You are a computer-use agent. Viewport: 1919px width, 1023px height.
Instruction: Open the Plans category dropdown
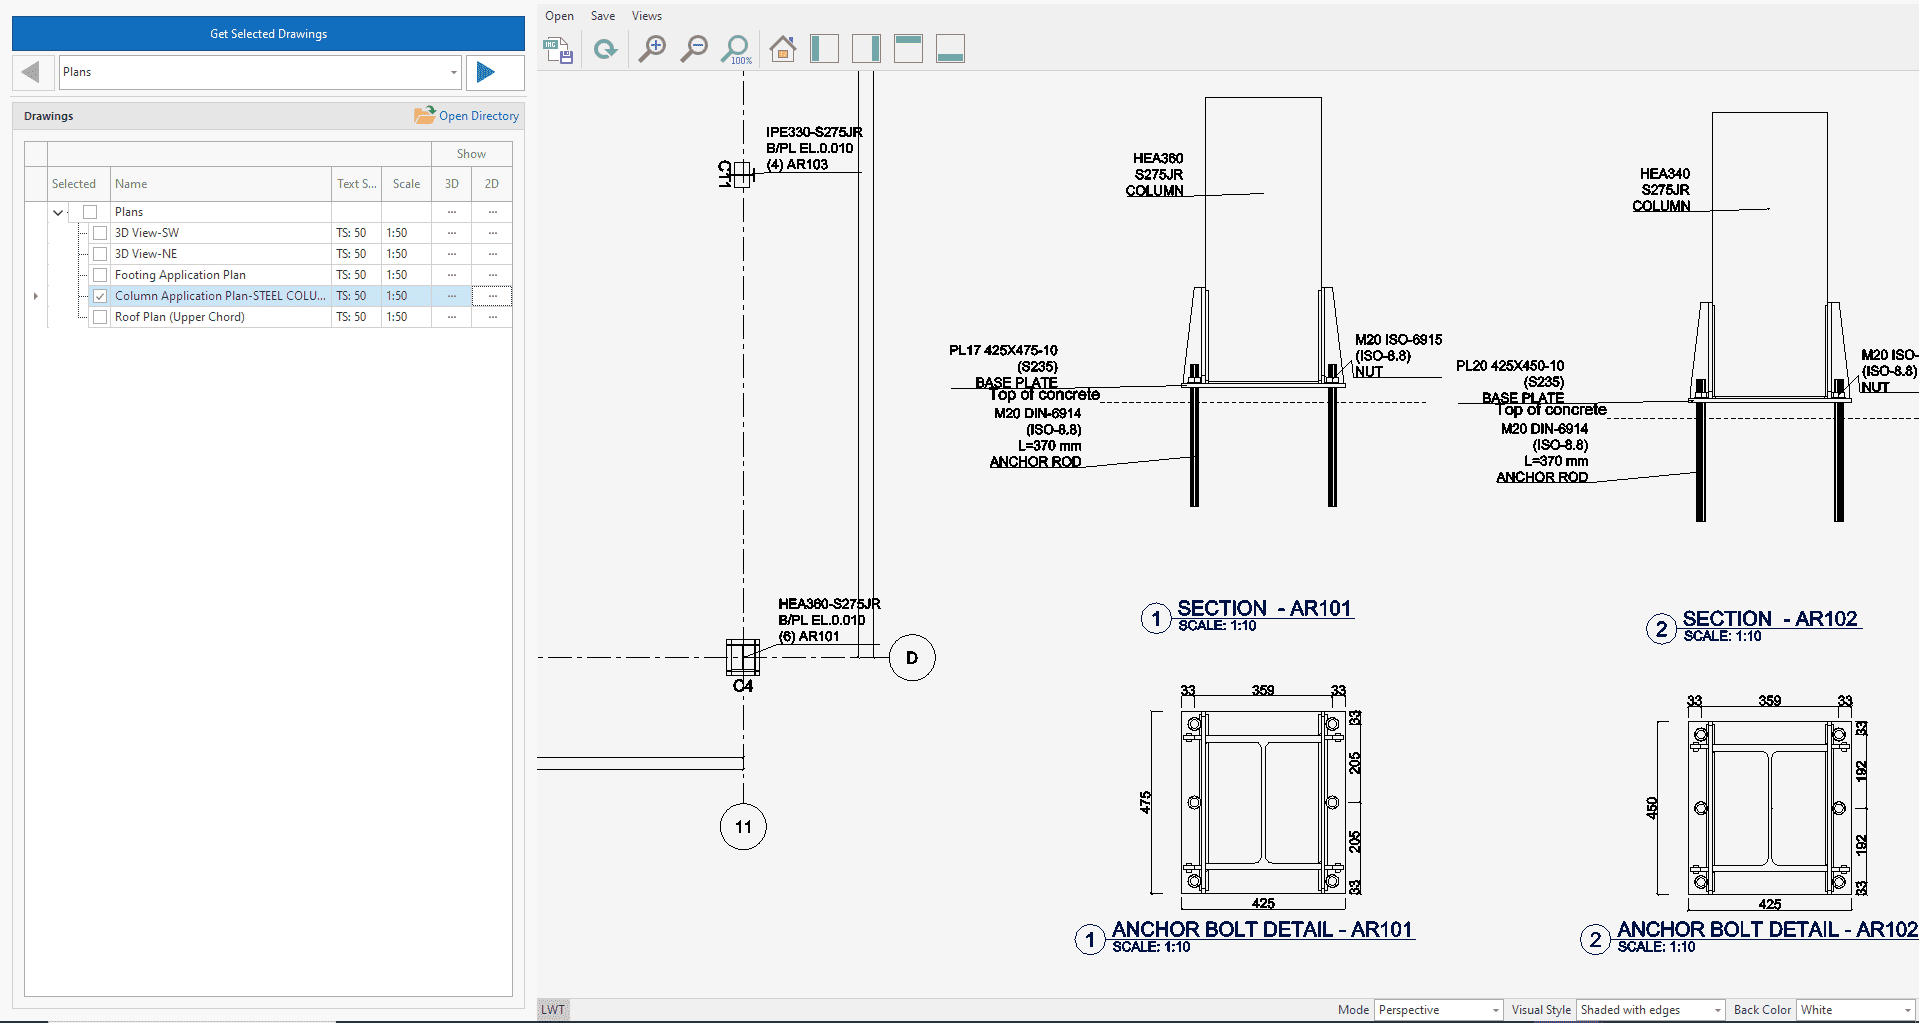[x=453, y=72]
